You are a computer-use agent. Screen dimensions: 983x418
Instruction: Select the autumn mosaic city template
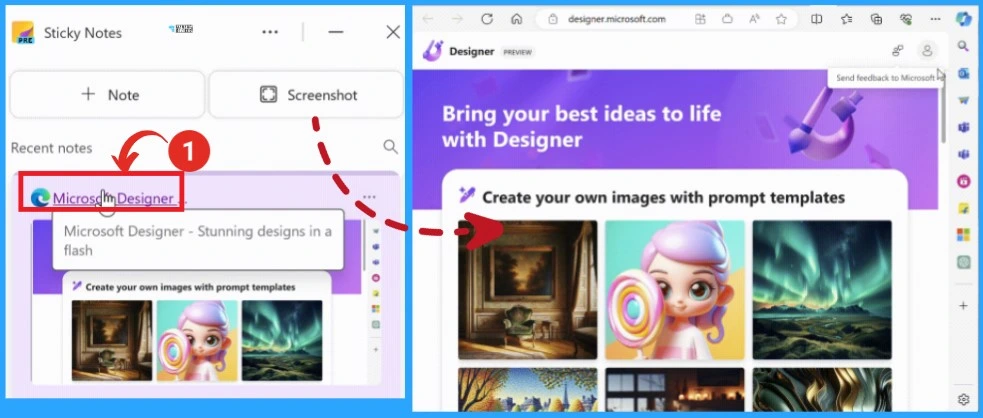[527, 389]
